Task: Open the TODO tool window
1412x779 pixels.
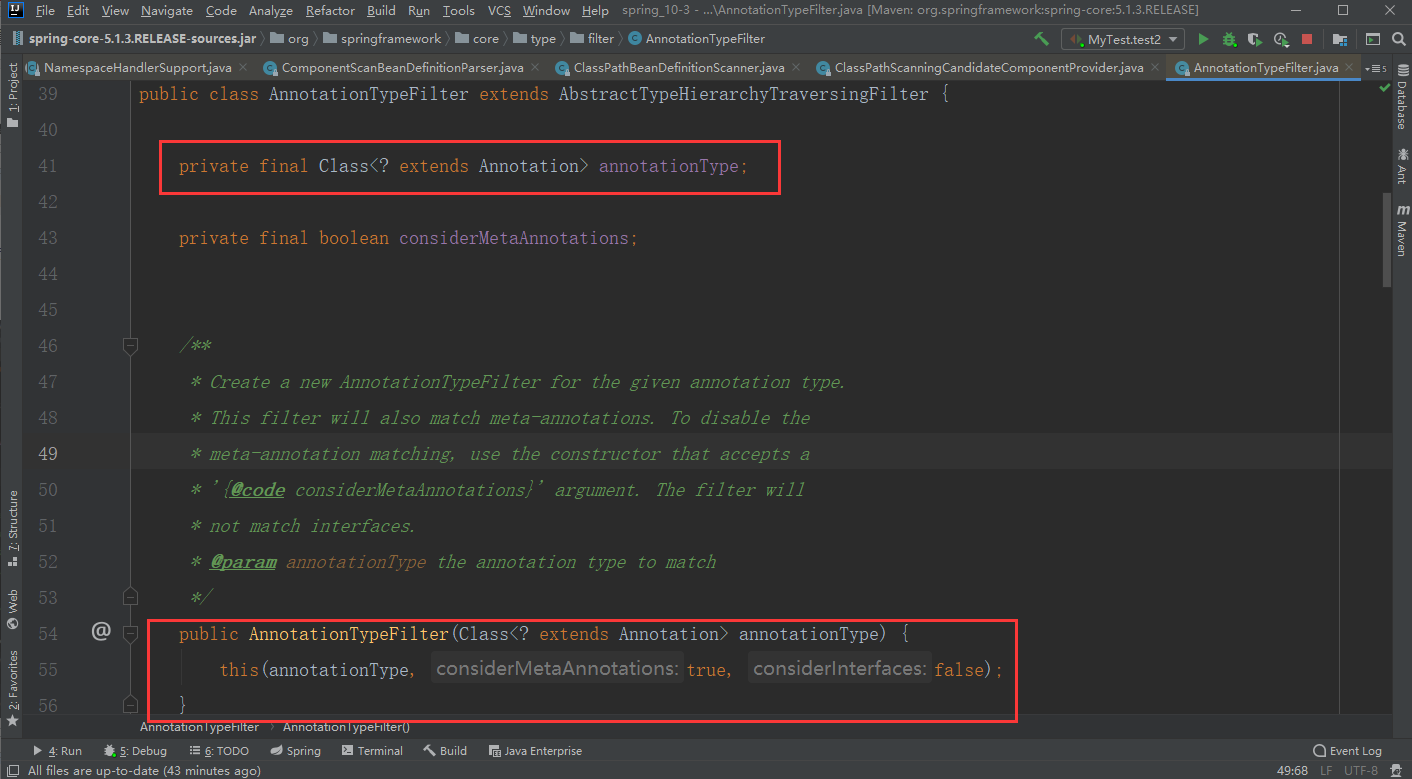Action: [x=217, y=751]
